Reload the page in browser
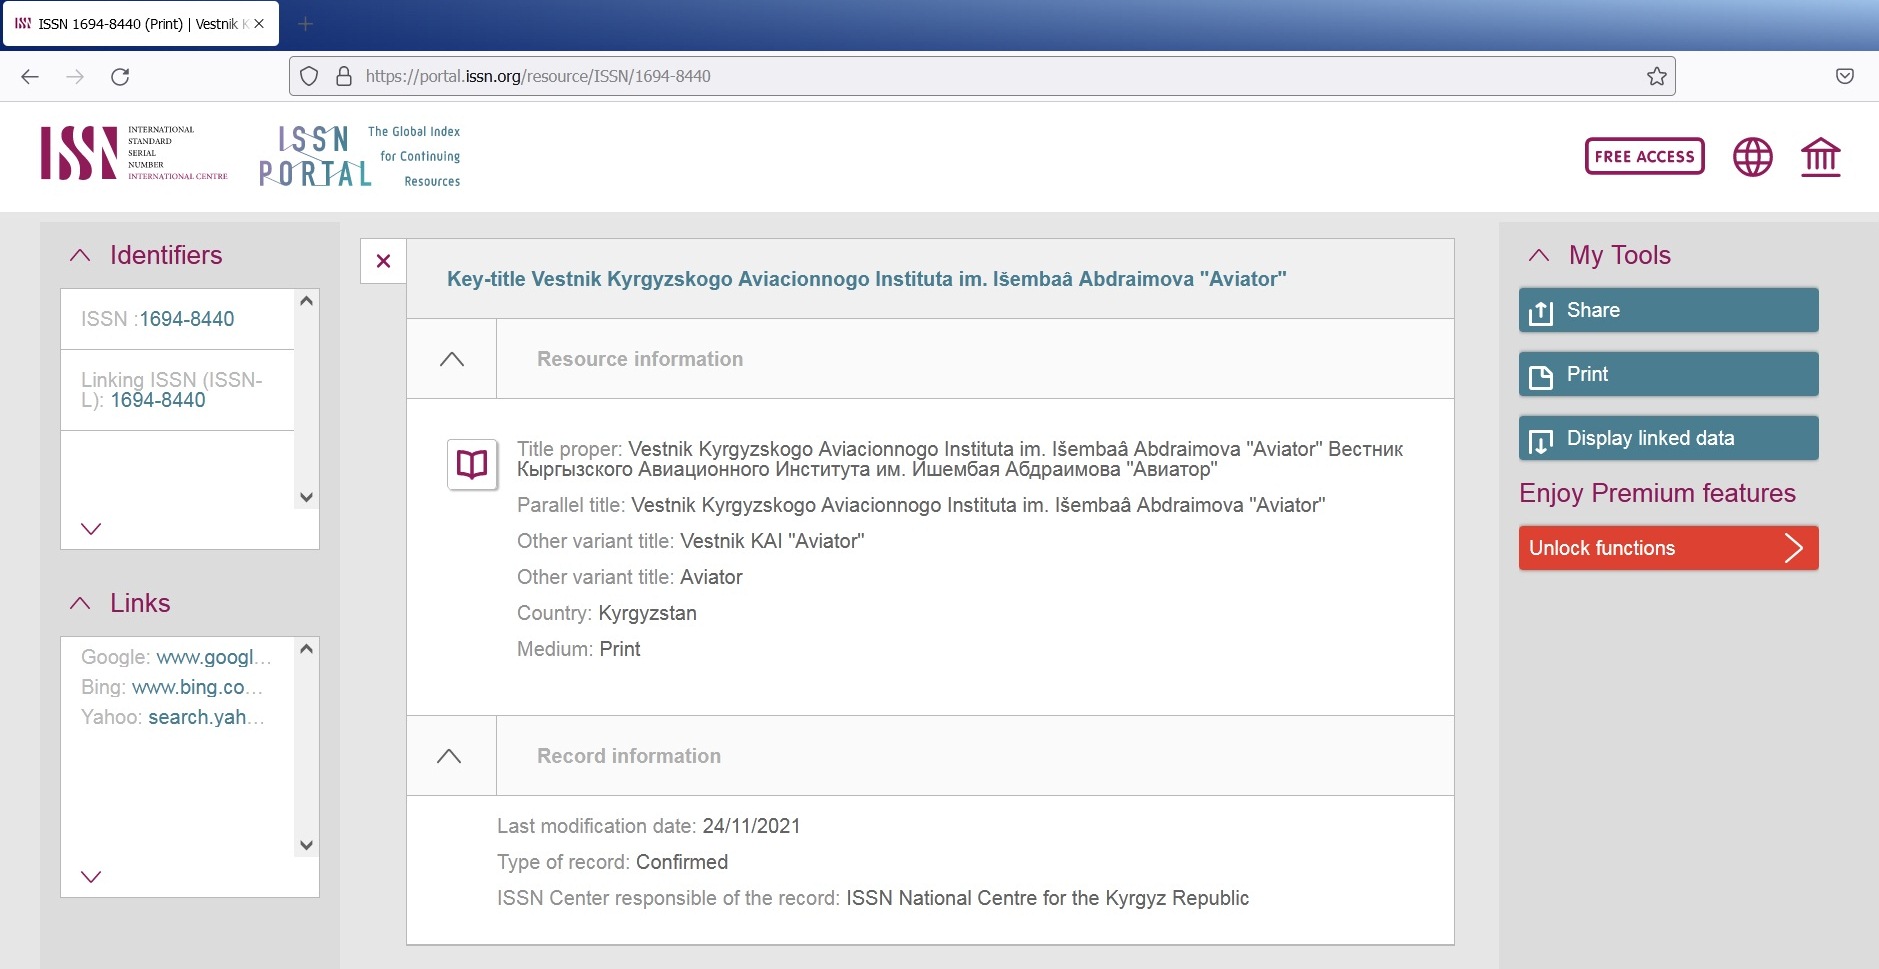 coord(120,76)
